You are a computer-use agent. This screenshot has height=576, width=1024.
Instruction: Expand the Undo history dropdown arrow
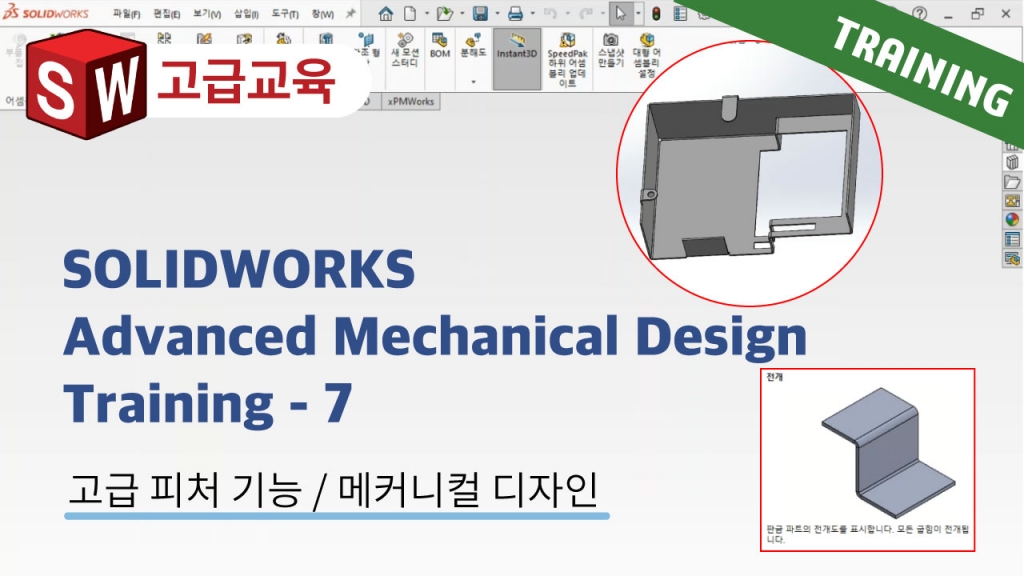568,13
